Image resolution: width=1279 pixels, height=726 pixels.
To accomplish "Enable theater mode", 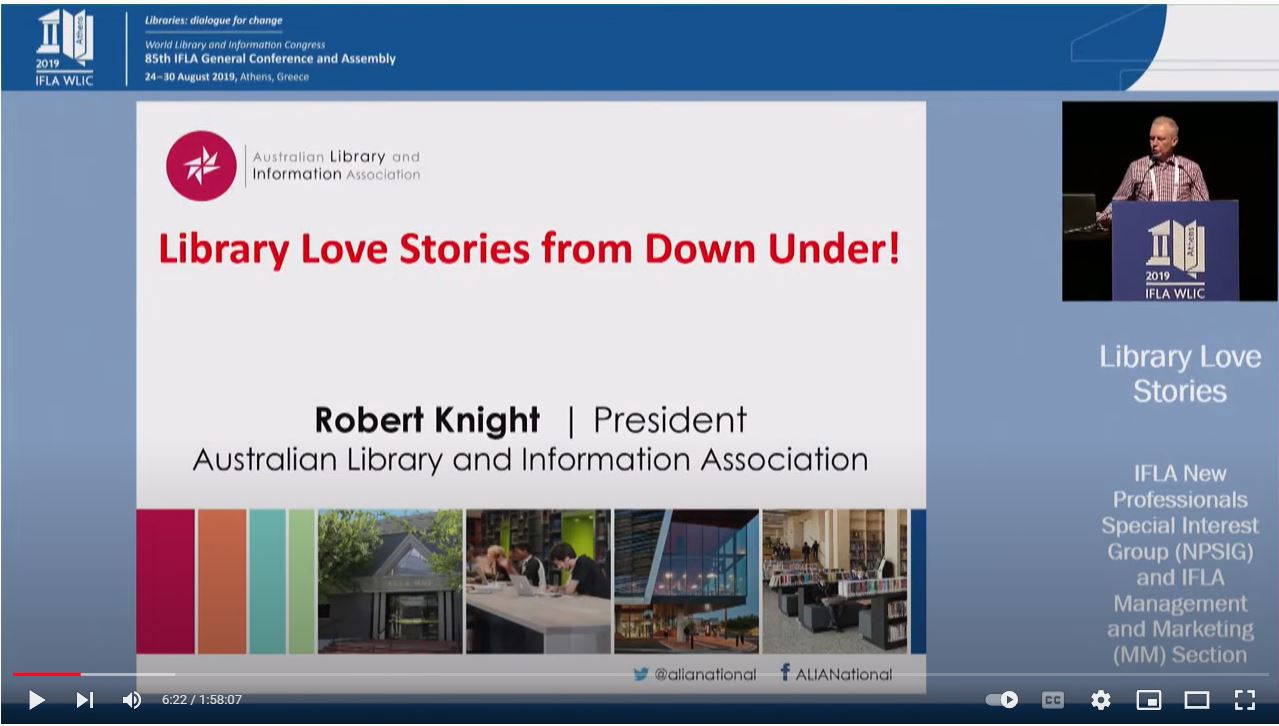I will click(1197, 700).
